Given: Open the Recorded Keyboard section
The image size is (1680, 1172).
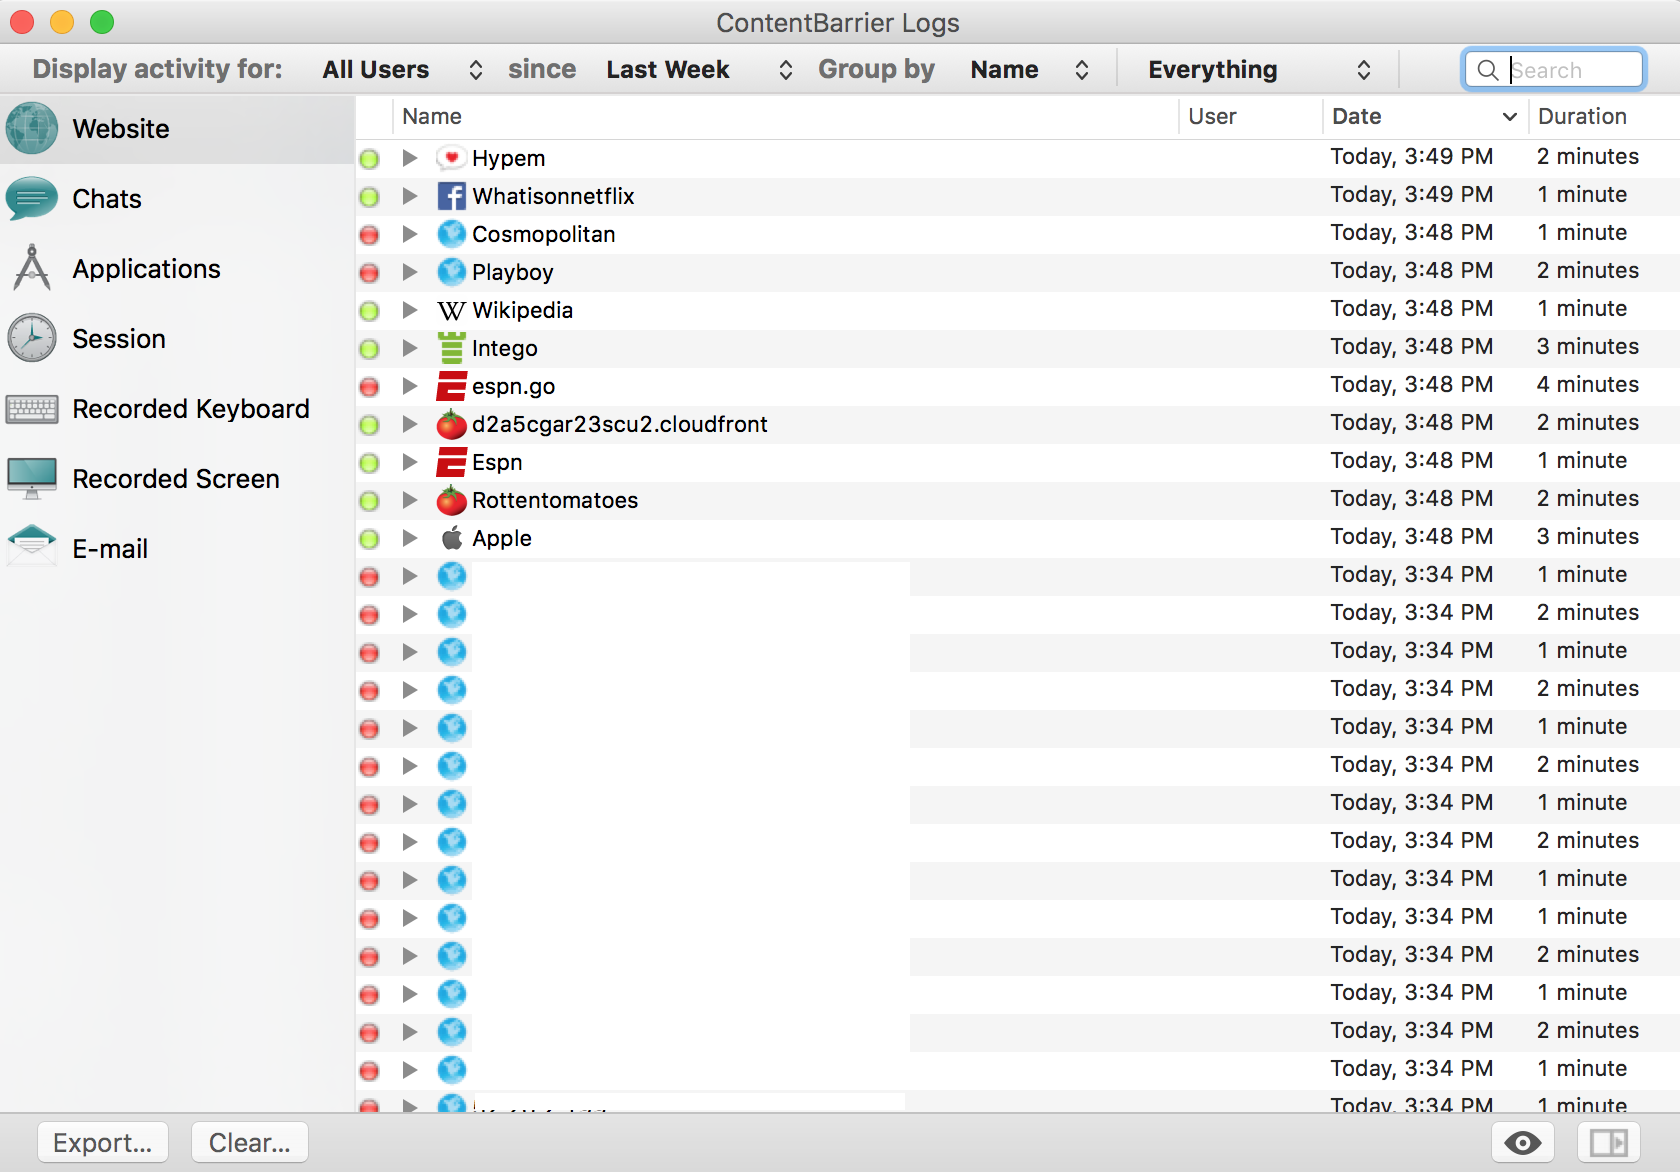Looking at the screenshot, I should click(x=177, y=409).
